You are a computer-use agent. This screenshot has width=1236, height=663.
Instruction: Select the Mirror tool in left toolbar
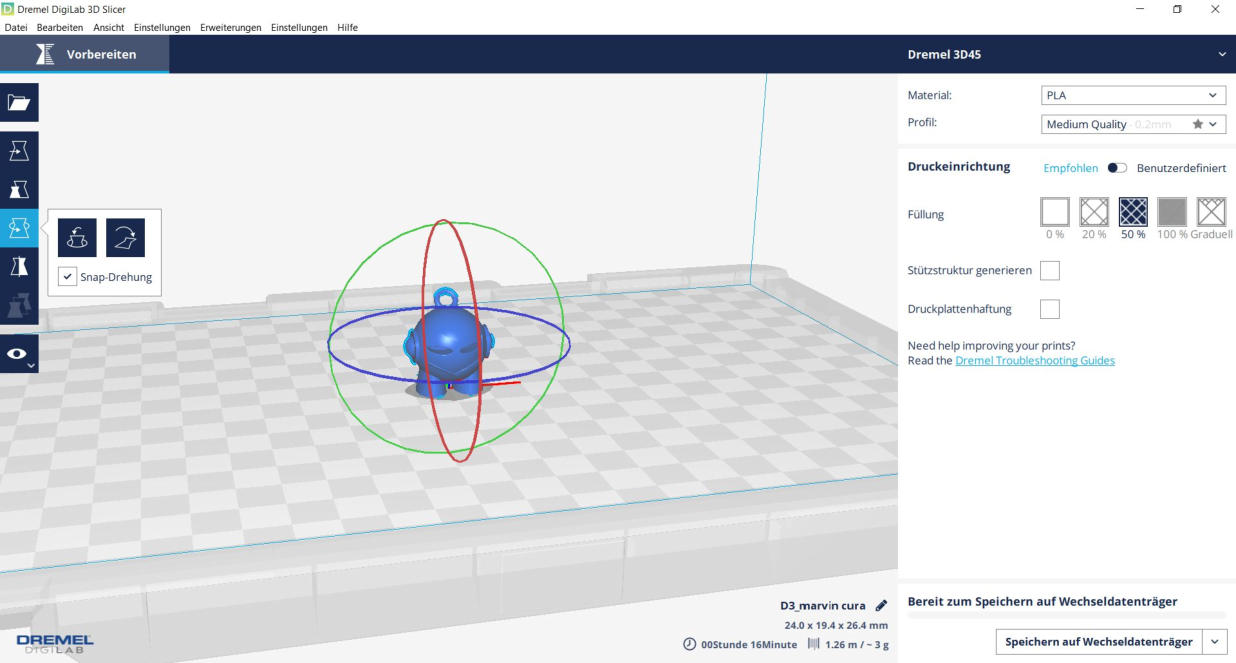(19, 266)
